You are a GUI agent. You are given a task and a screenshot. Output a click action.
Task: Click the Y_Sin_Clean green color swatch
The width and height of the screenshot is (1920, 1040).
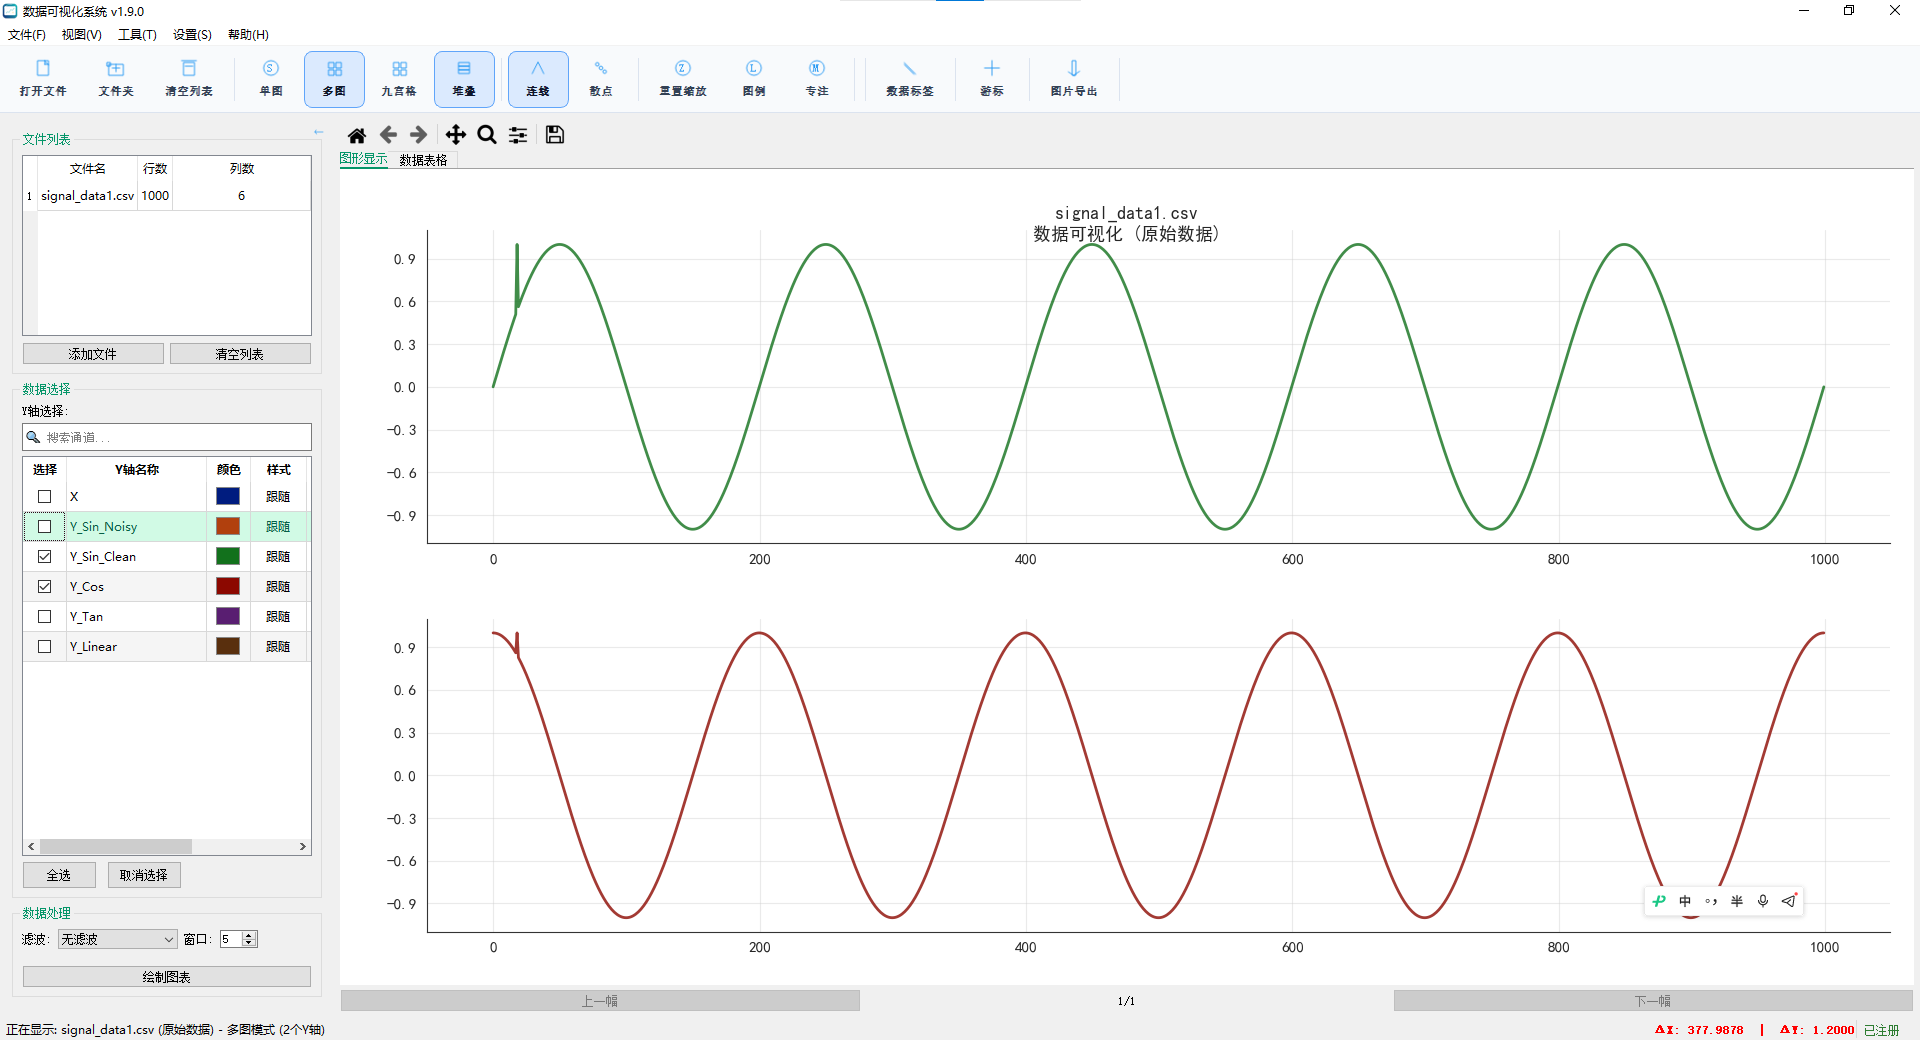tap(228, 556)
